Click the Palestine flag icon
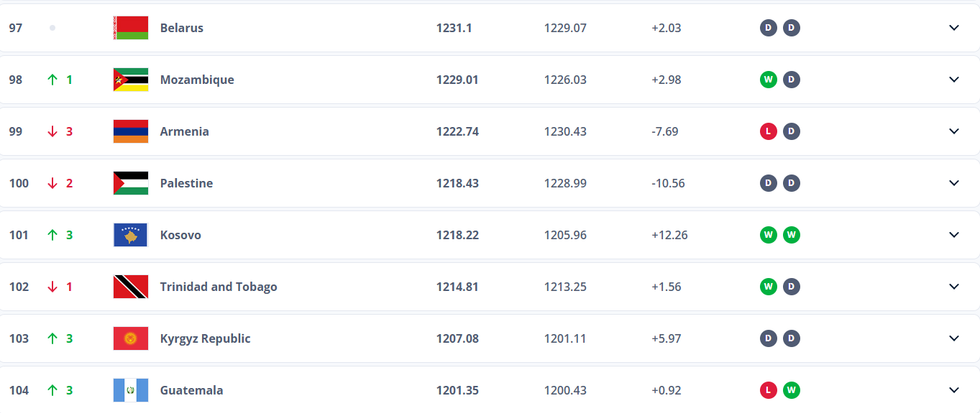 [x=131, y=183]
